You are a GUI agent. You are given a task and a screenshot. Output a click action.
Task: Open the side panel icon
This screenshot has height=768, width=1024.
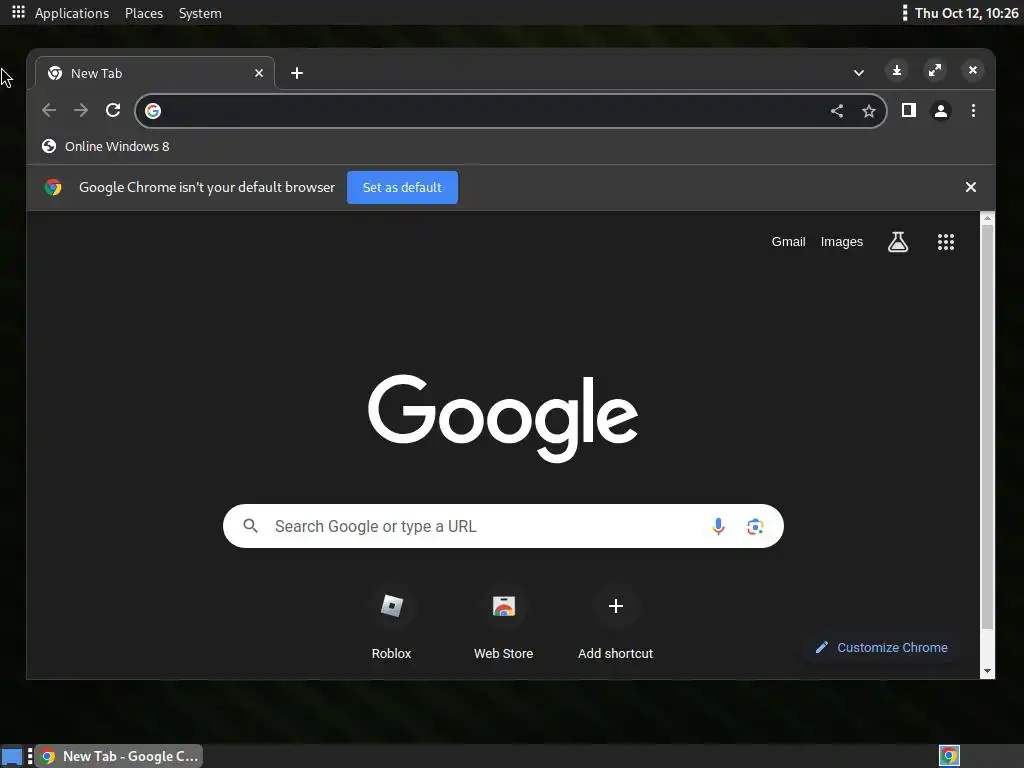click(908, 110)
